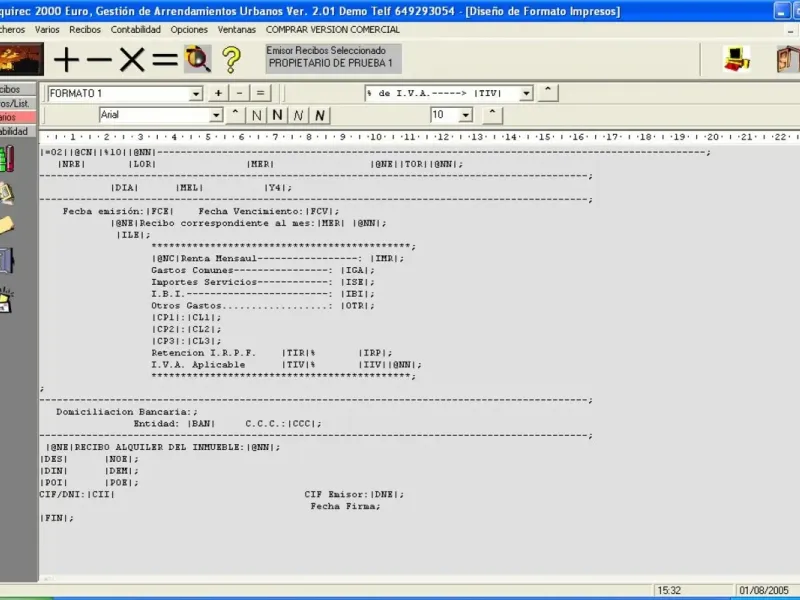Click the Emisor Recibos Seleccionado panel
The width and height of the screenshot is (800, 600).
(x=333, y=58)
